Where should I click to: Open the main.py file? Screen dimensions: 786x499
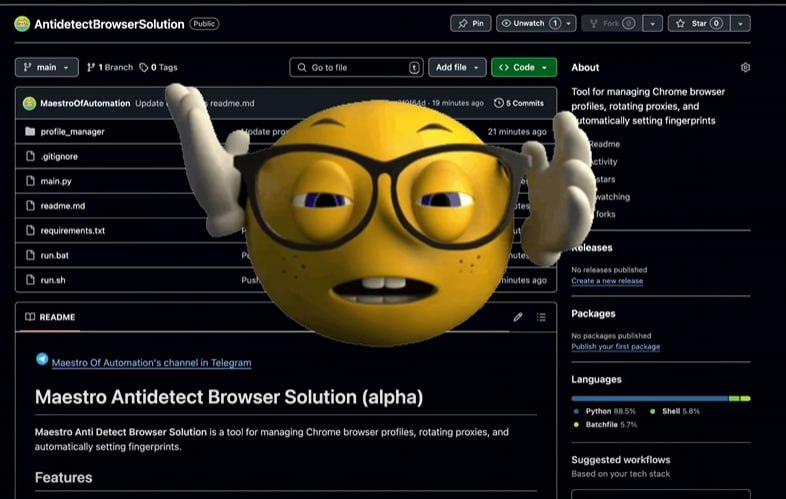[56, 181]
